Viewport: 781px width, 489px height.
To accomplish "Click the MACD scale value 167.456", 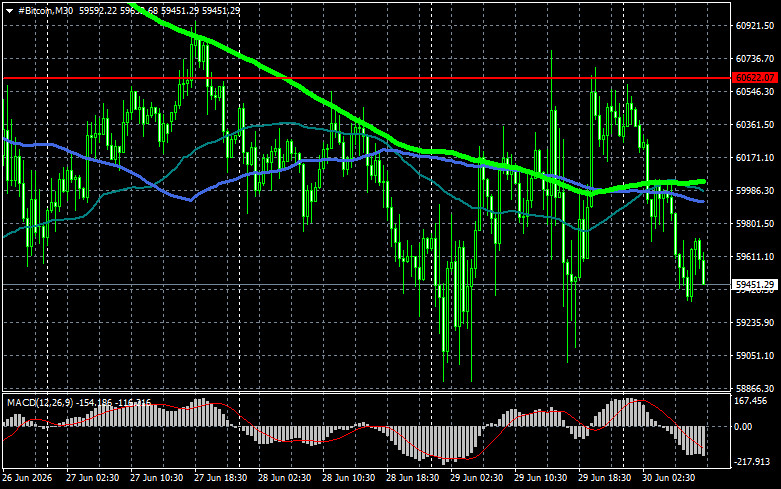I will (x=751, y=401).
